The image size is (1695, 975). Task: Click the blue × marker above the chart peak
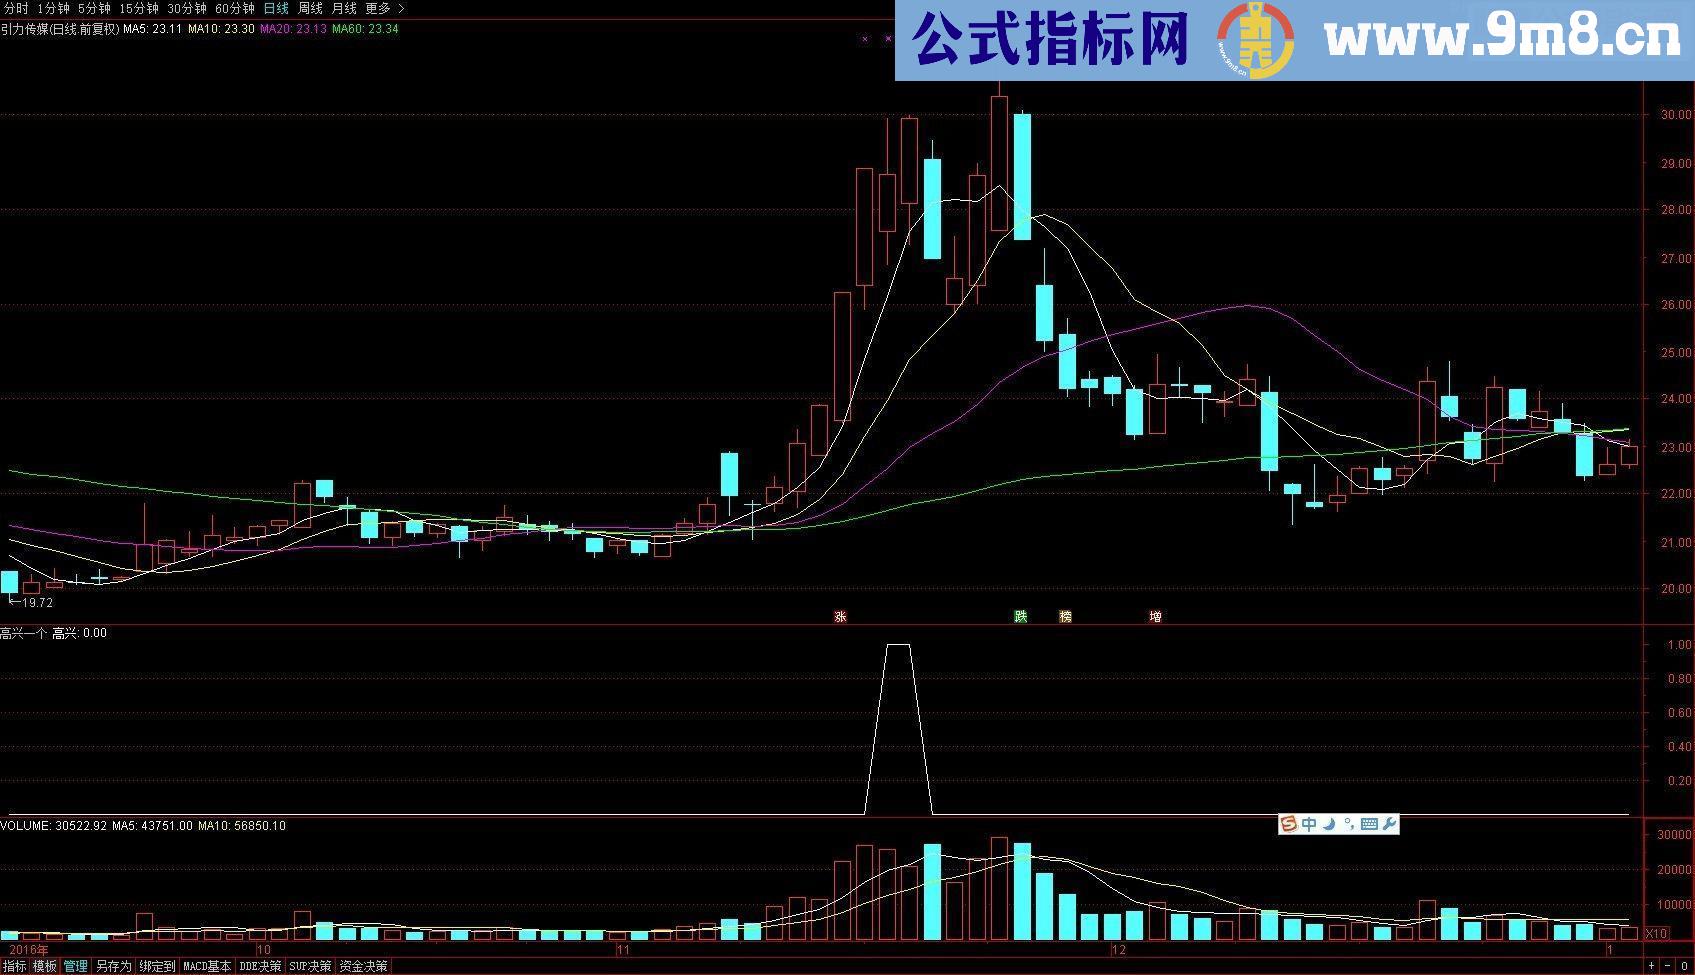864,39
